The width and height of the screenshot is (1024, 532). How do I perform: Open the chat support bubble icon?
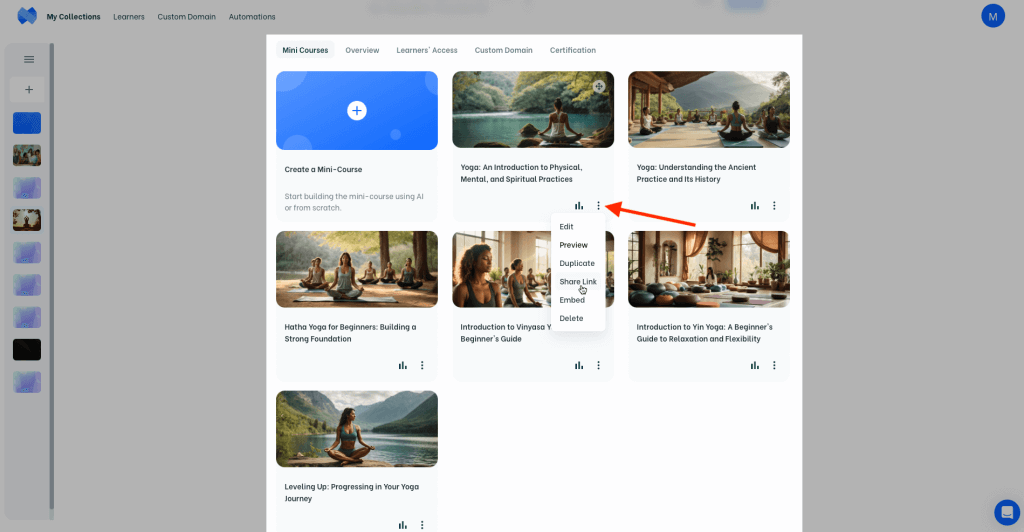point(1006,512)
